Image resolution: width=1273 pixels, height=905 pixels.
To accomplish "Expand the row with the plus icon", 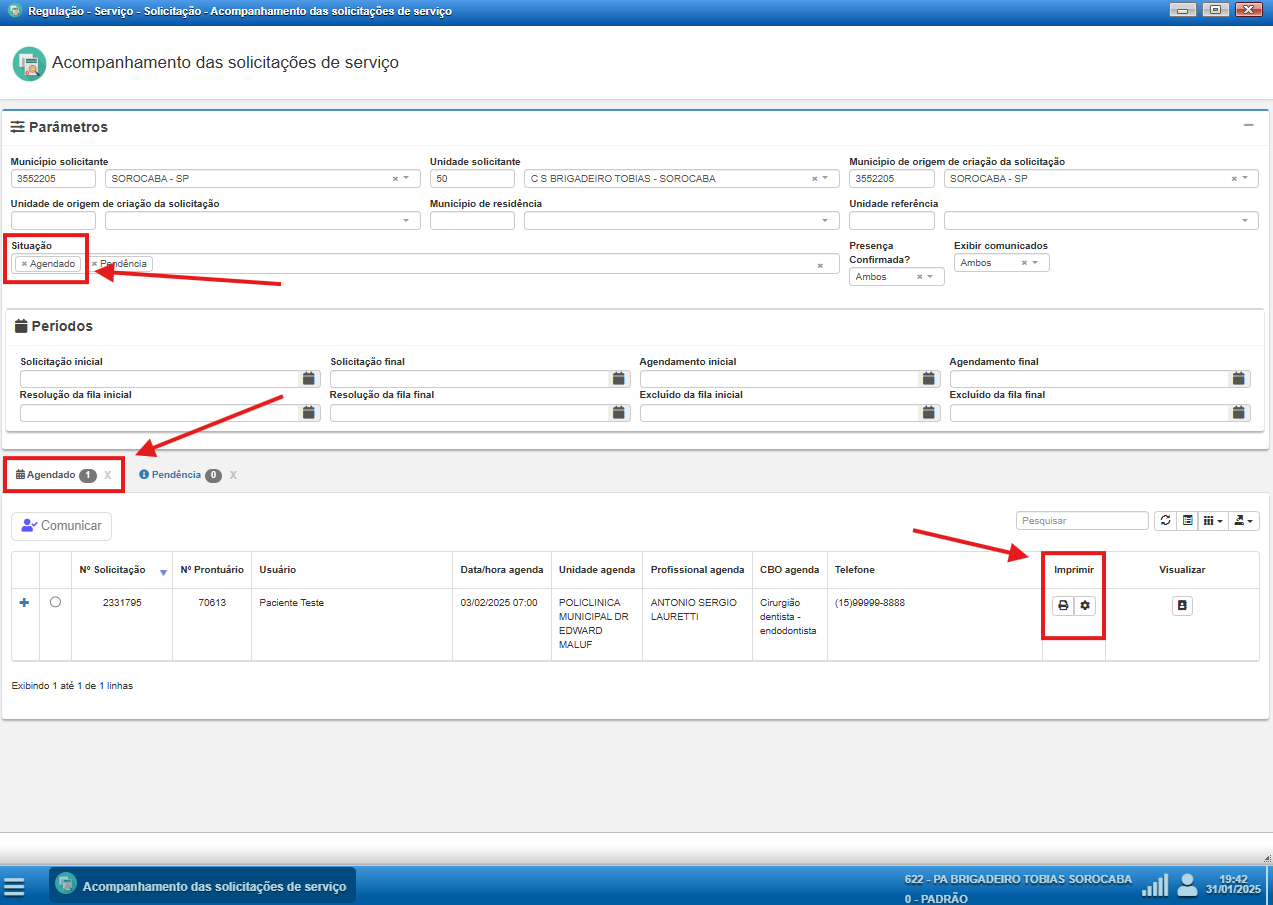I will (x=25, y=602).
